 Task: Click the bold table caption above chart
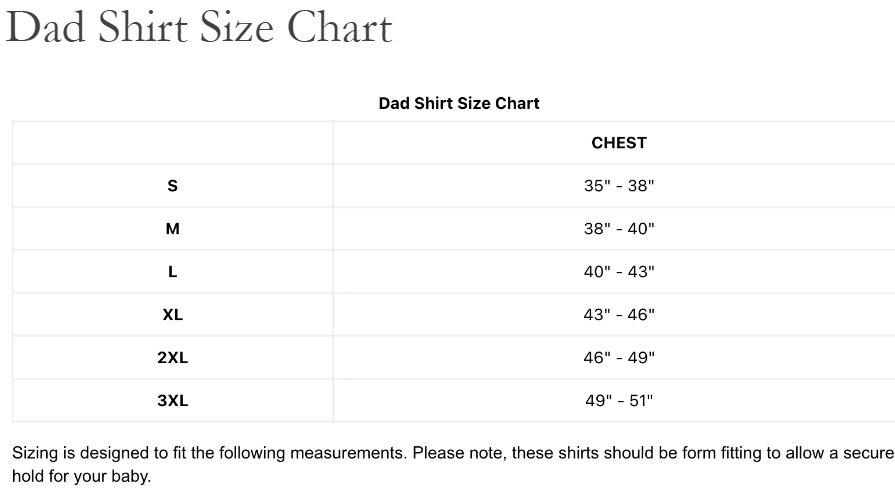click(459, 103)
